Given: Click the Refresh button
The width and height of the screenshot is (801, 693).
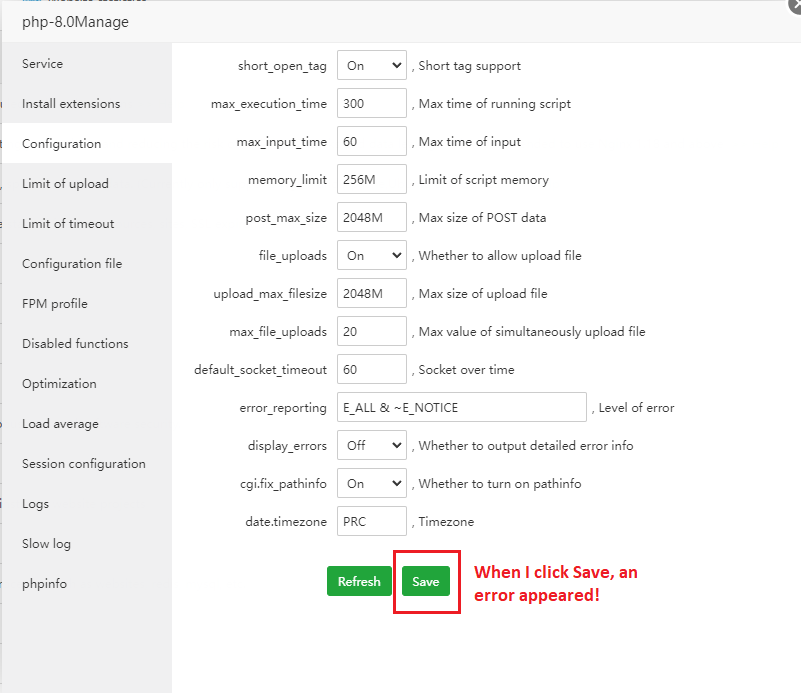Looking at the screenshot, I should [359, 581].
